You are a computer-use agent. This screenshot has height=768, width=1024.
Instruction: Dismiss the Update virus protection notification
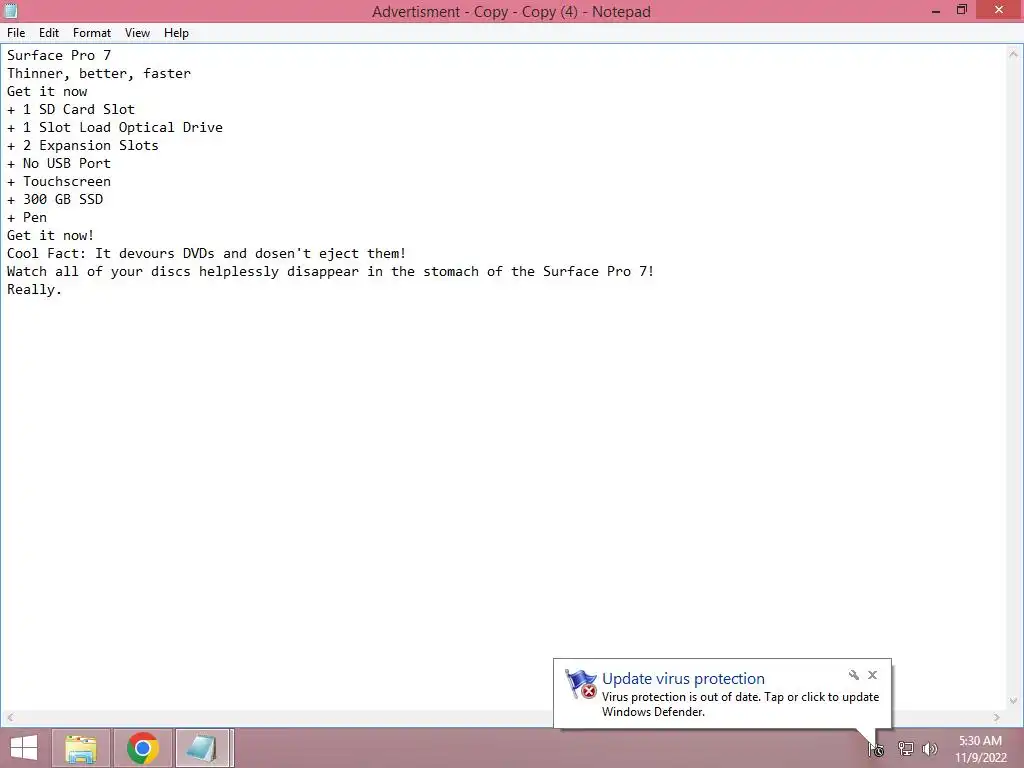click(872, 675)
